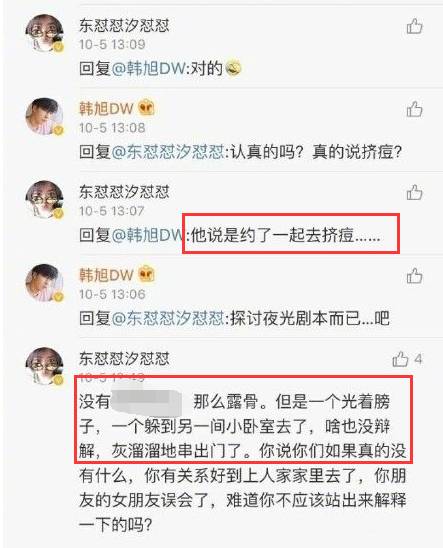This screenshot has height=548, width=443.
Task: Like 韩旭DW's 13:08 comment
Action: coord(415,109)
